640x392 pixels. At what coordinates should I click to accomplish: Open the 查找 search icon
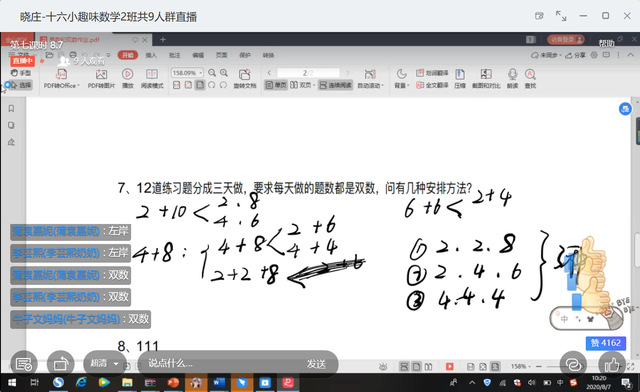(530, 78)
